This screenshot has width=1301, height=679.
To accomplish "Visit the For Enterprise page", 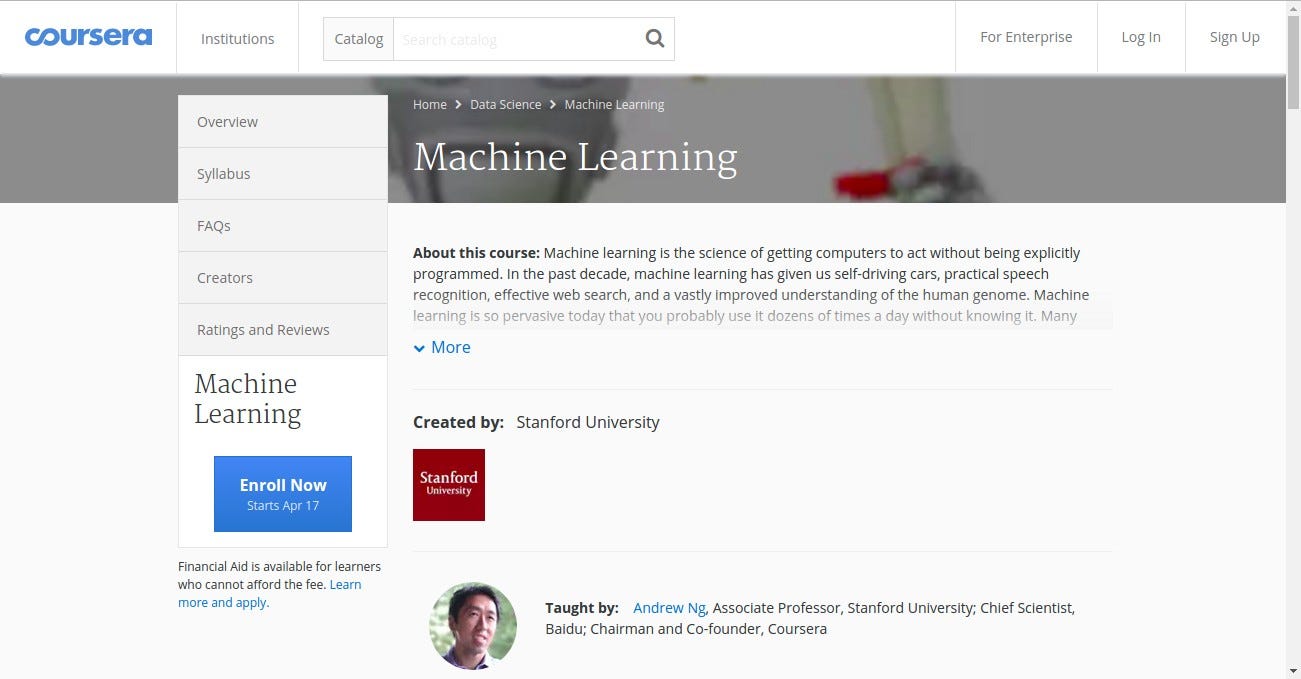I will (x=1026, y=37).
